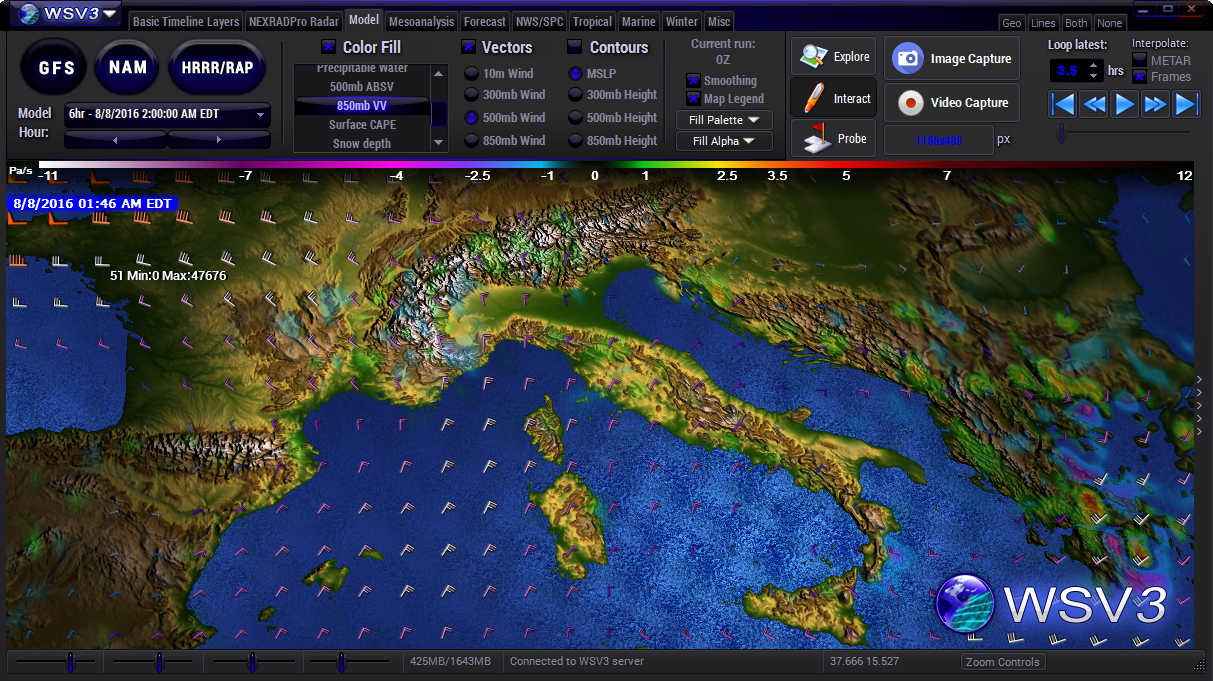Toggle the Map Legend checkbox
1213x681 pixels.
click(693, 98)
